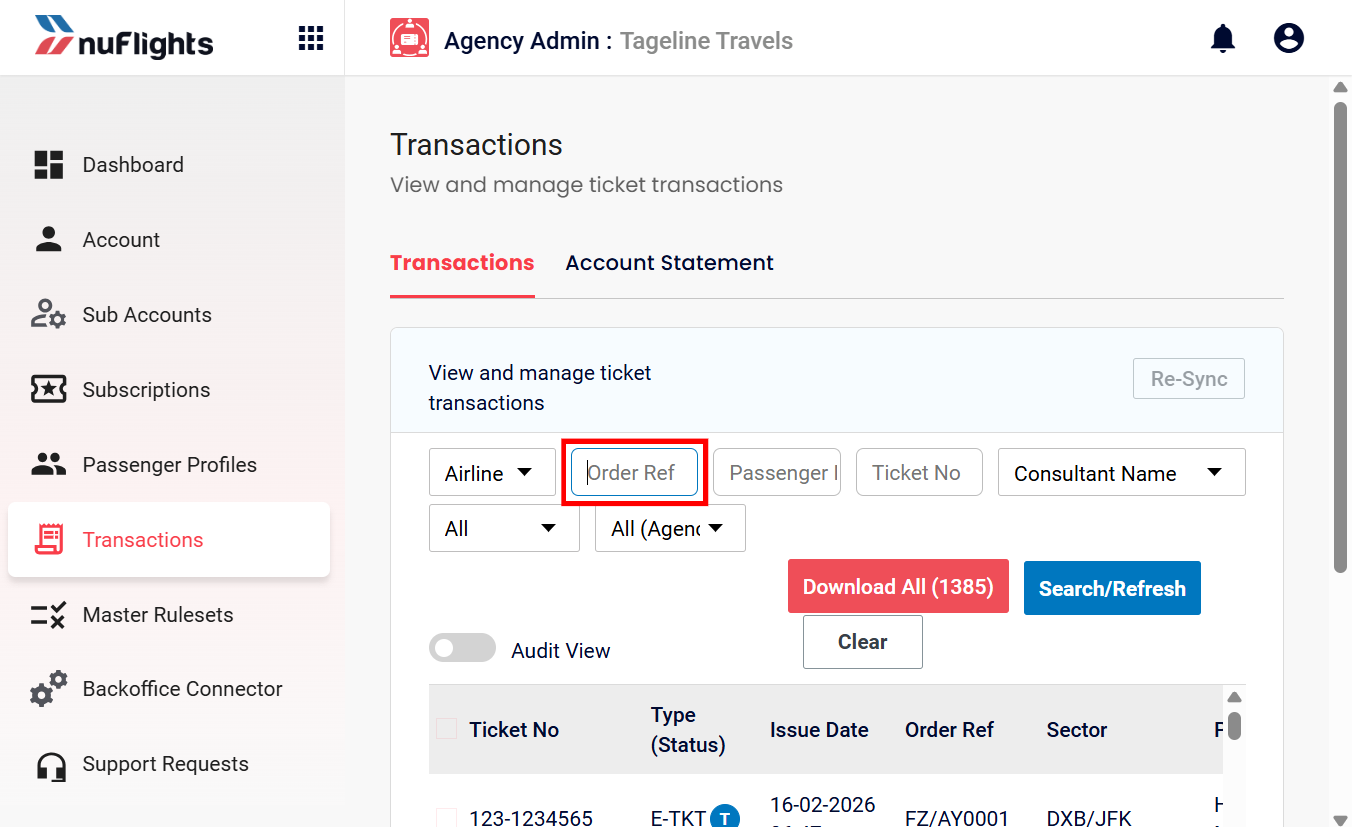This screenshot has width=1352, height=827.
Task: Expand the Airline dropdown
Action: [492, 472]
